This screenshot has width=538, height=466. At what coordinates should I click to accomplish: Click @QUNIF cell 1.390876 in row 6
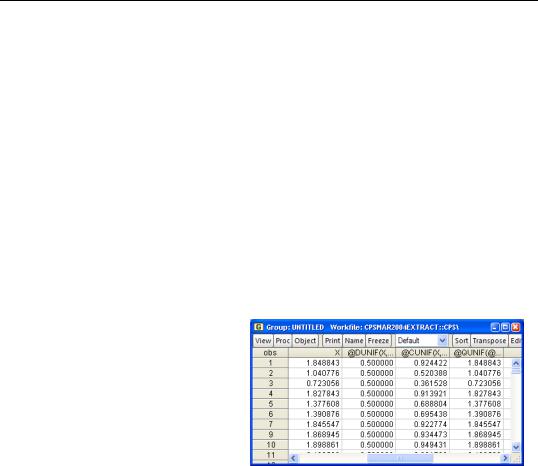(x=477, y=414)
